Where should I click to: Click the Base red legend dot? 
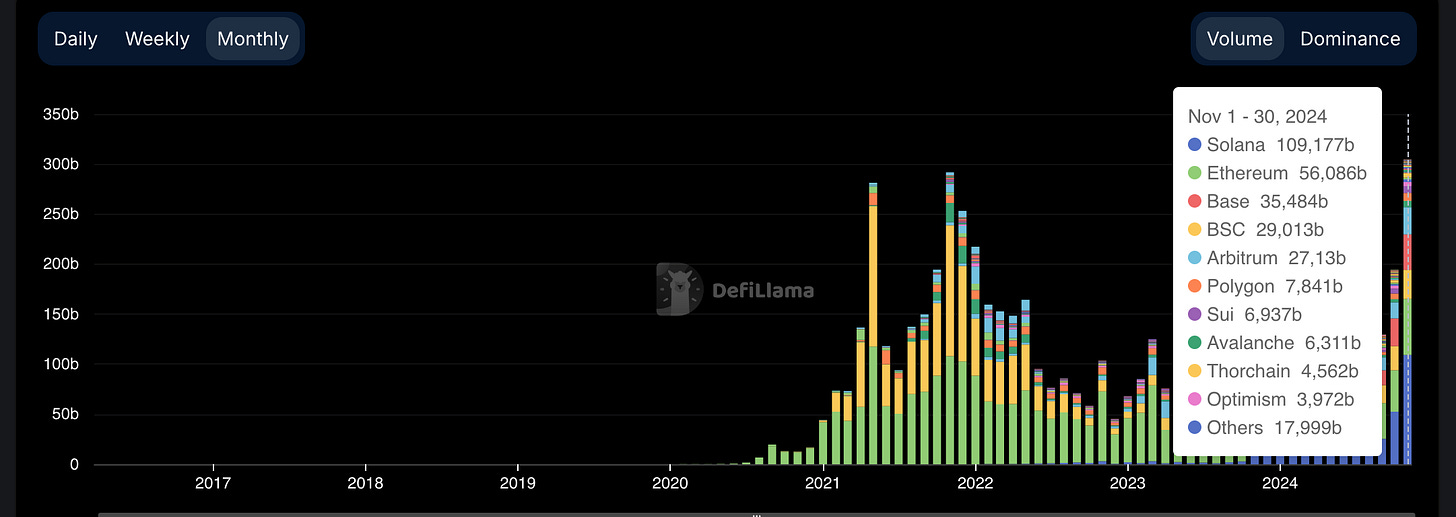(1194, 201)
